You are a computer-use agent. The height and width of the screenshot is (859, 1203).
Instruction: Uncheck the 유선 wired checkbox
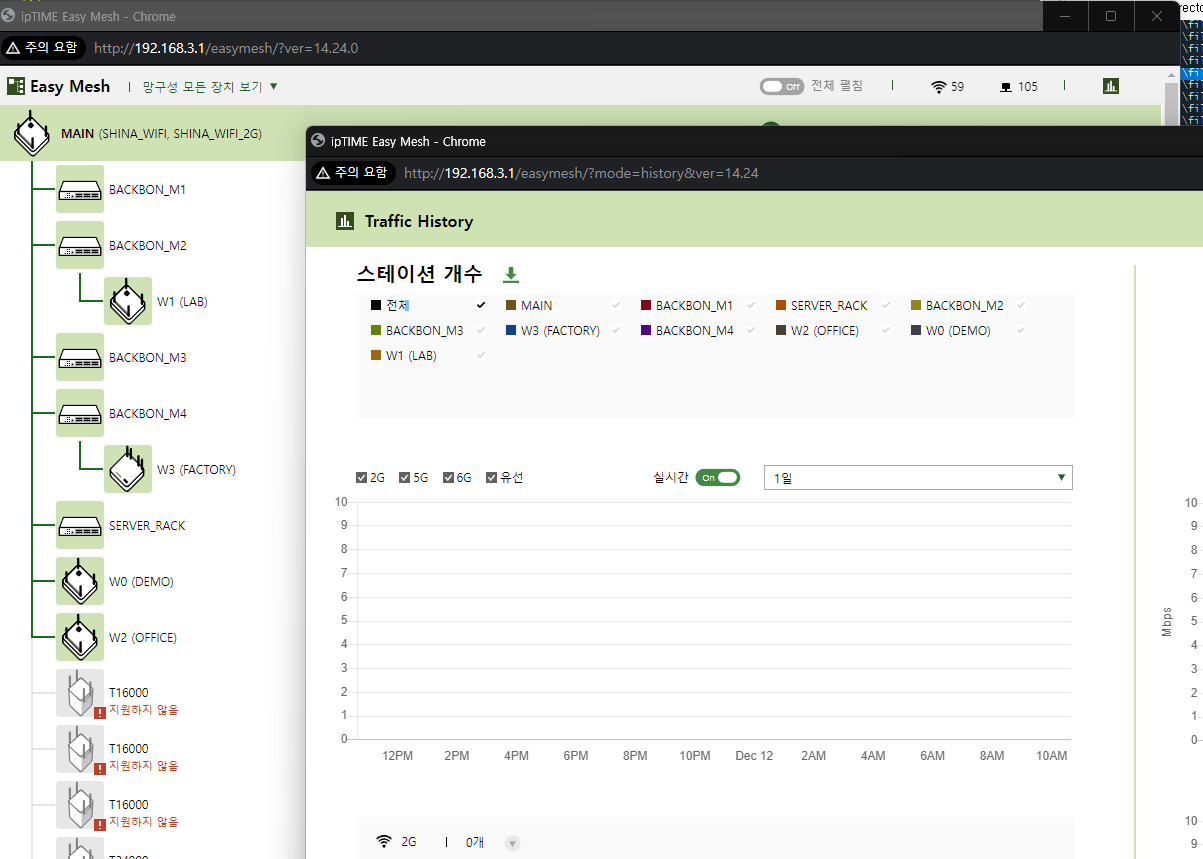[x=491, y=477]
